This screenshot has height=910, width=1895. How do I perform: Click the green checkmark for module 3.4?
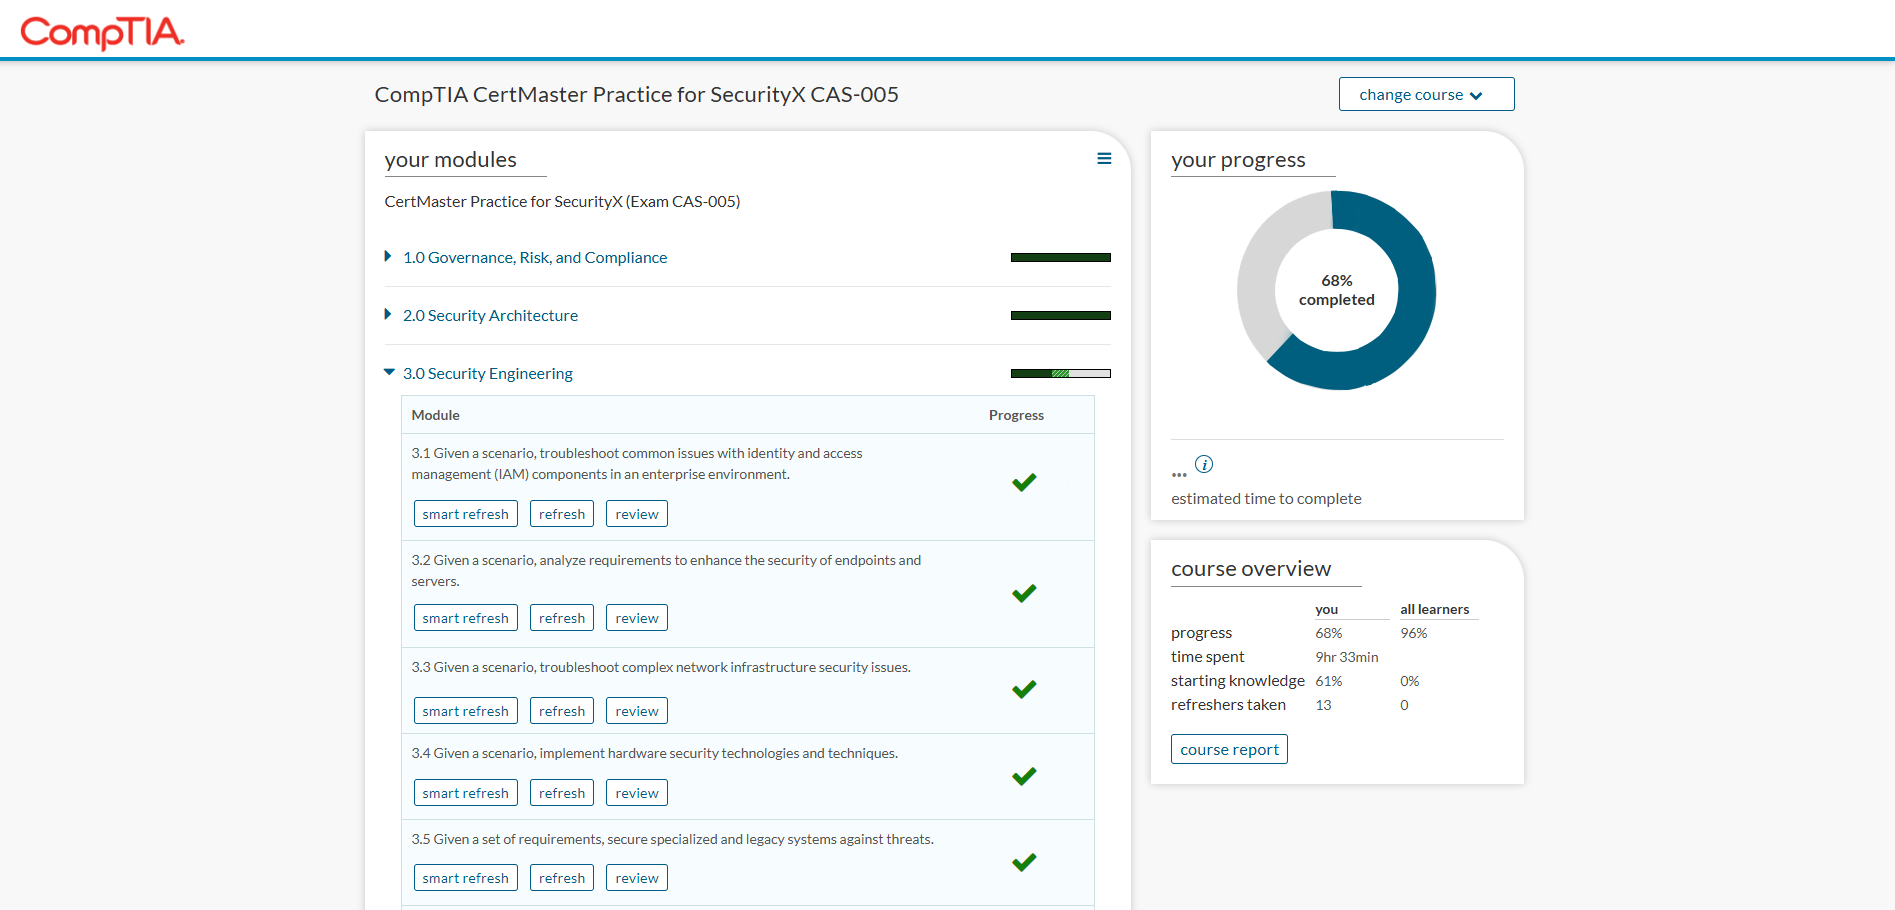[x=1024, y=776]
